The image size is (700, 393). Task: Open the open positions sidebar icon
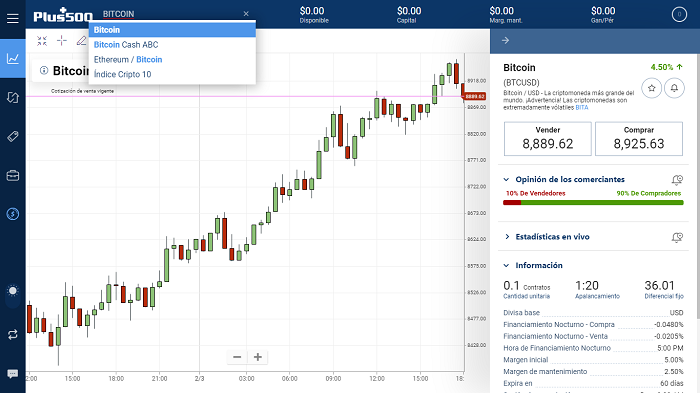[x=12, y=97]
